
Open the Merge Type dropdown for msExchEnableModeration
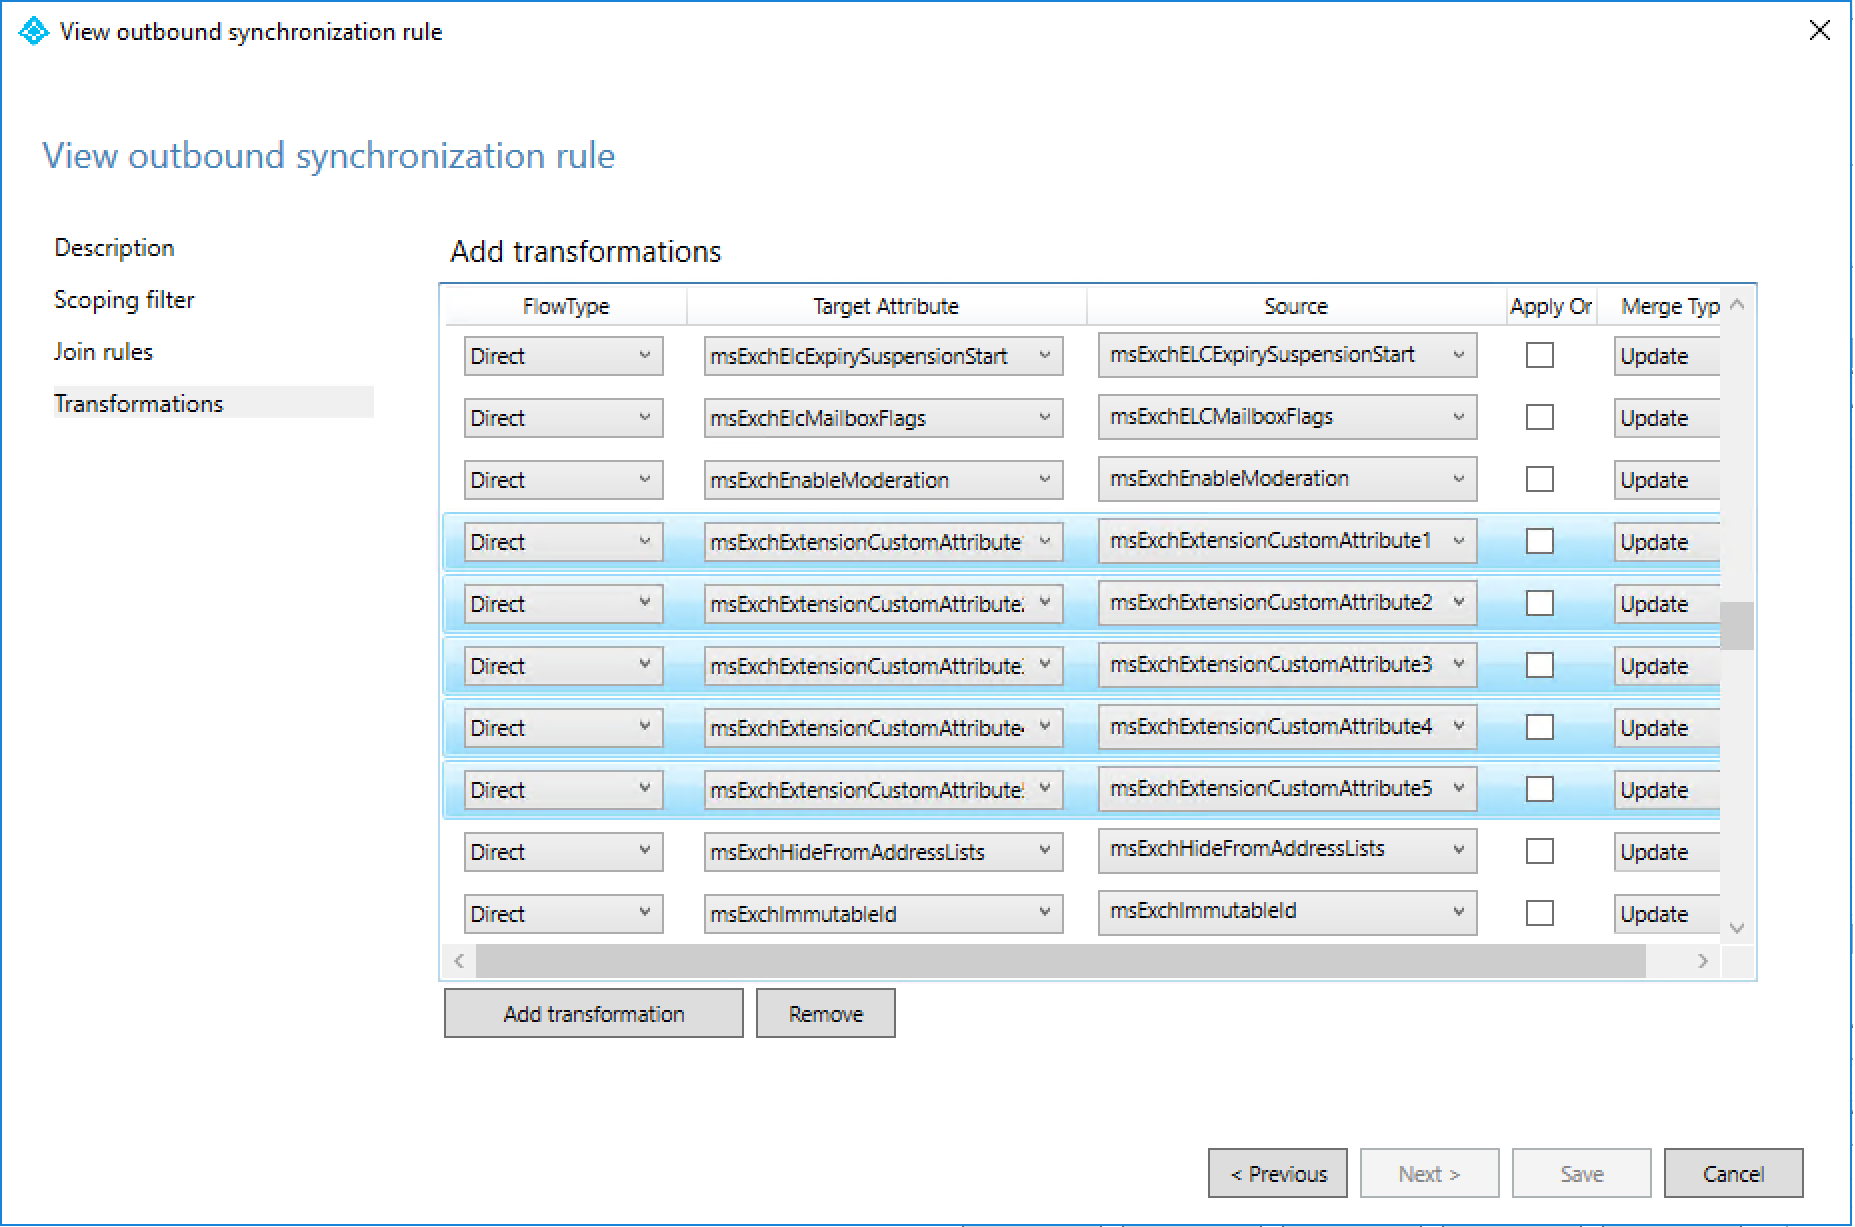click(1665, 479)
